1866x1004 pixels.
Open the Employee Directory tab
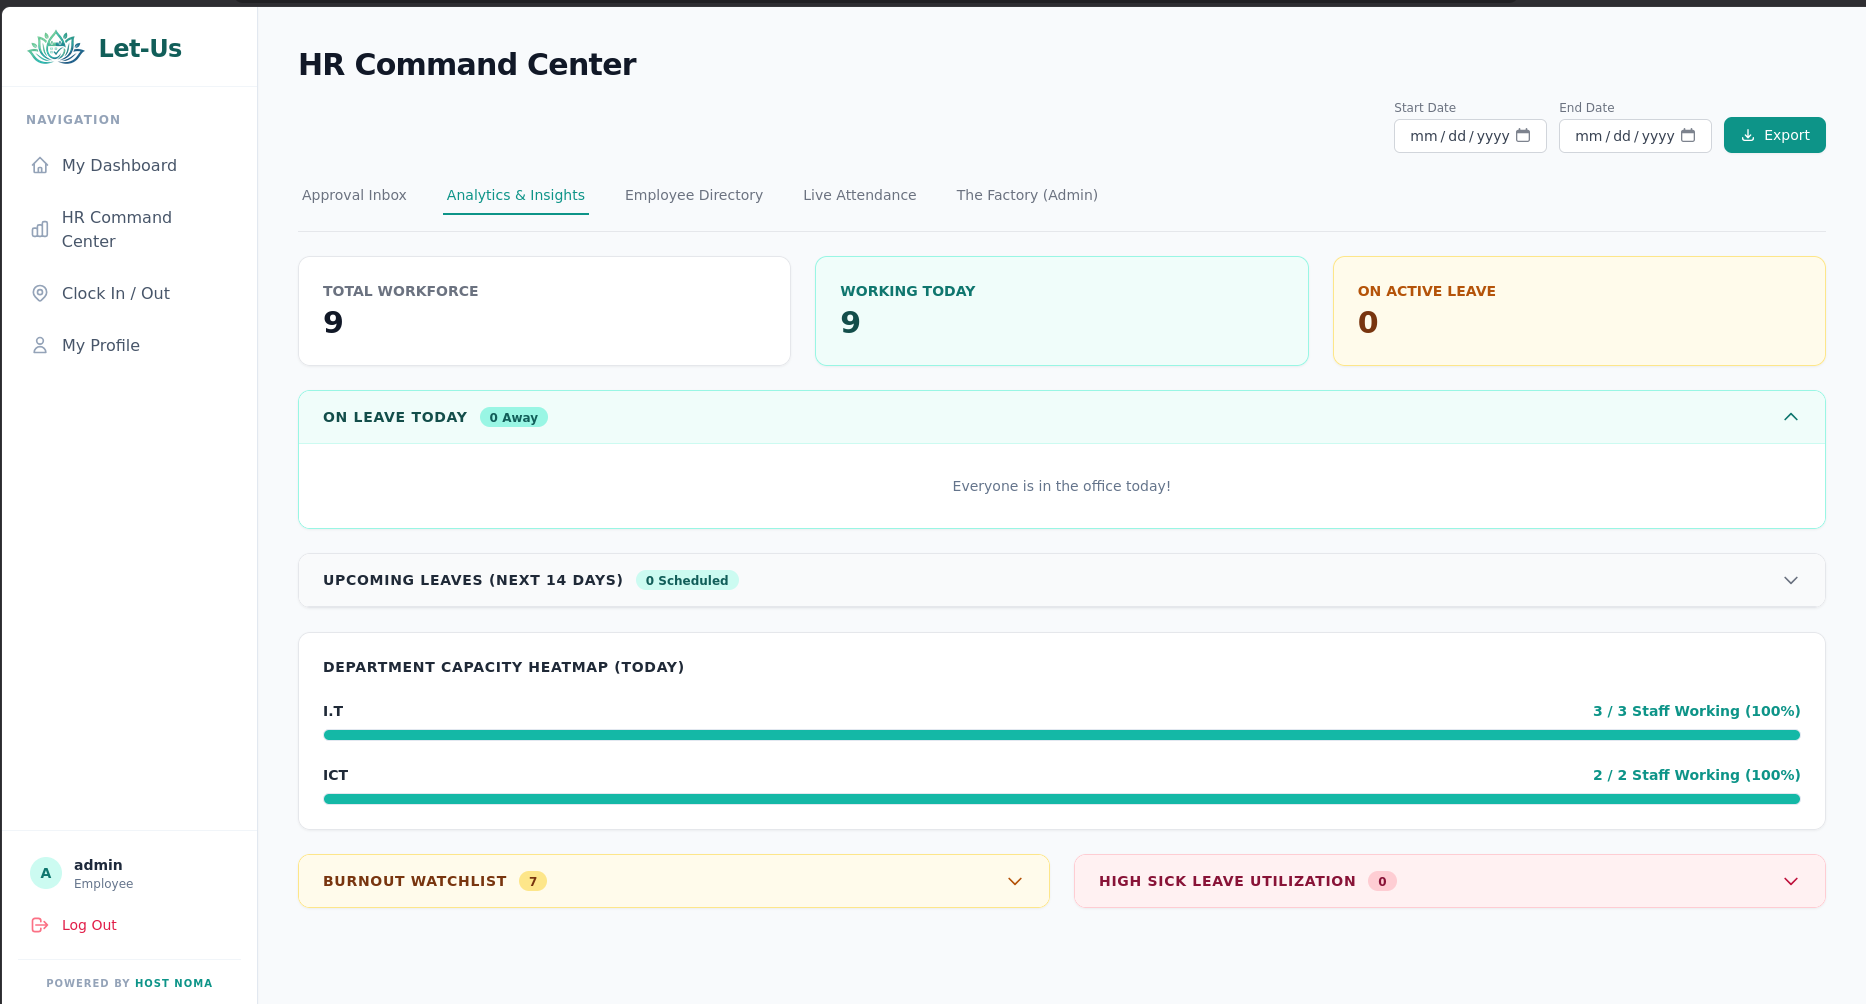pos(694,195)
